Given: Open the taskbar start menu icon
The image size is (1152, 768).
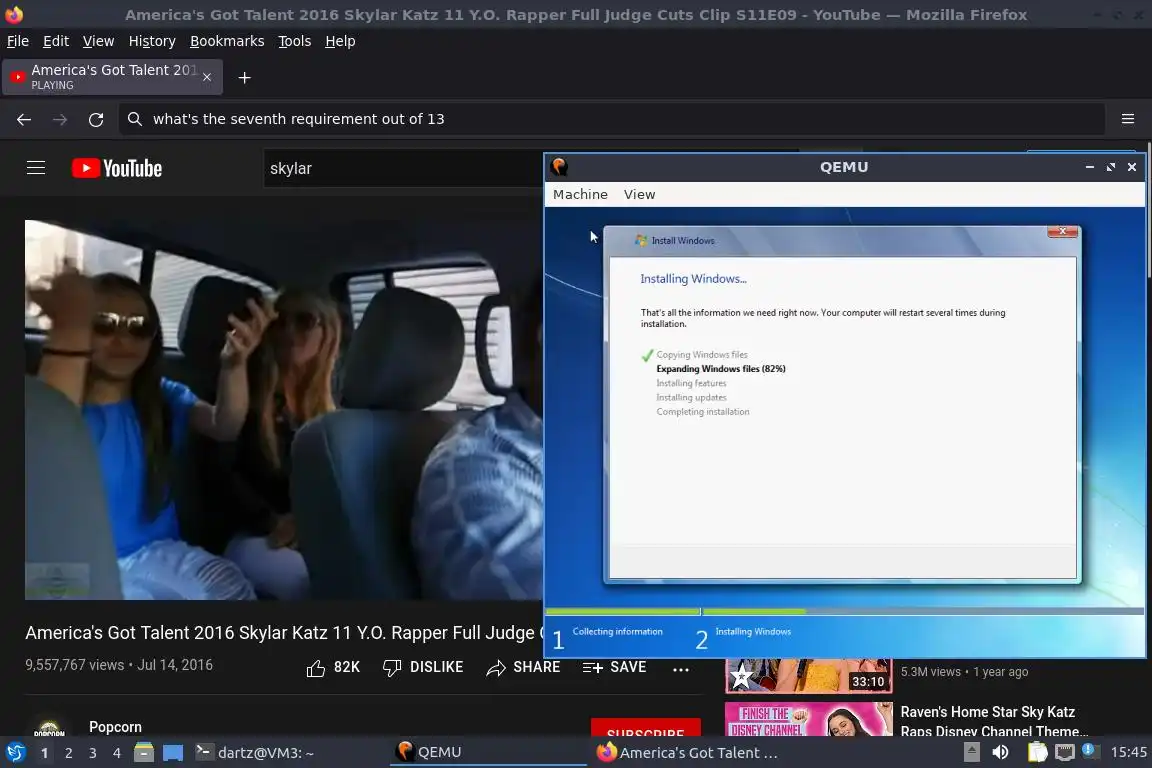Looking at the screenshot, I should pos(15,752).
